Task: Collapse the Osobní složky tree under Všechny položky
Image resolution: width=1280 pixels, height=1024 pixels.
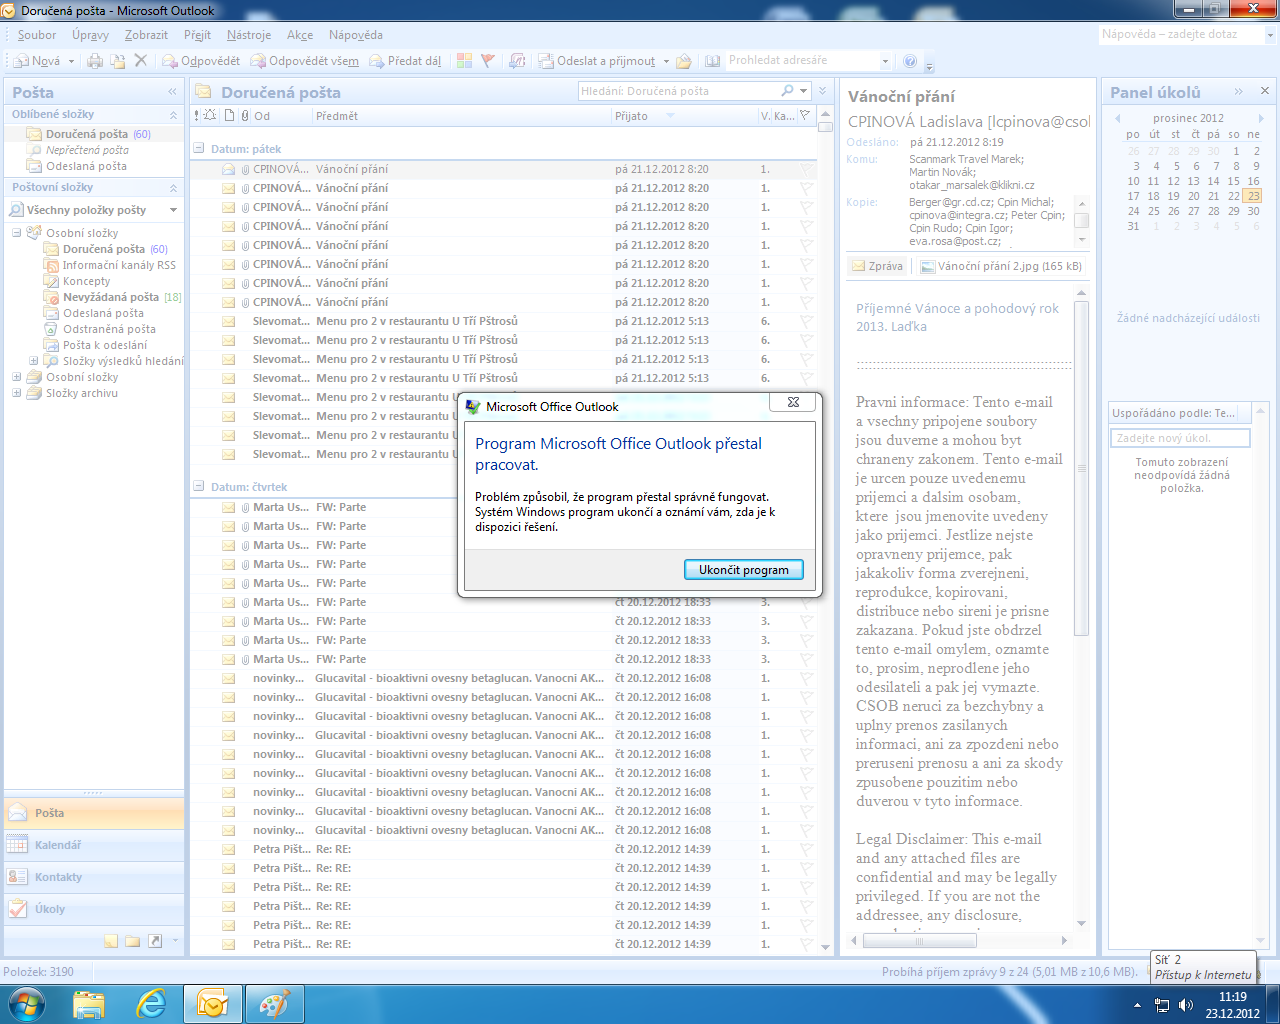Action: [16, 233]
